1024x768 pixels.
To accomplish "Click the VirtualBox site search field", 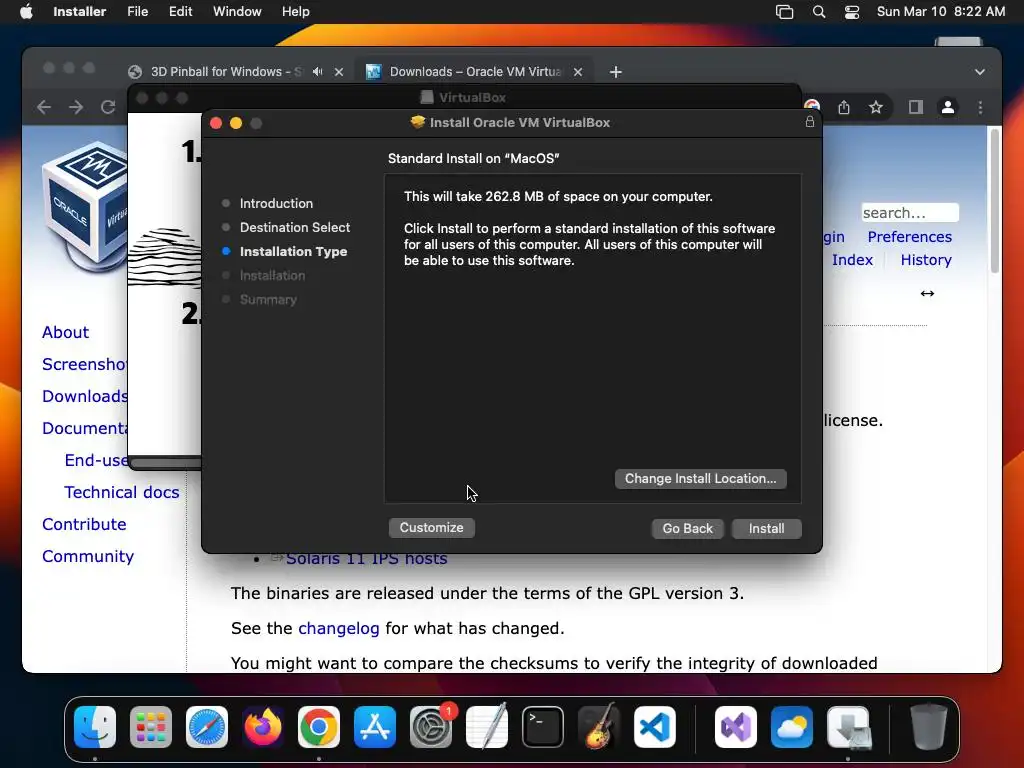I will click(x=910, y=213).
